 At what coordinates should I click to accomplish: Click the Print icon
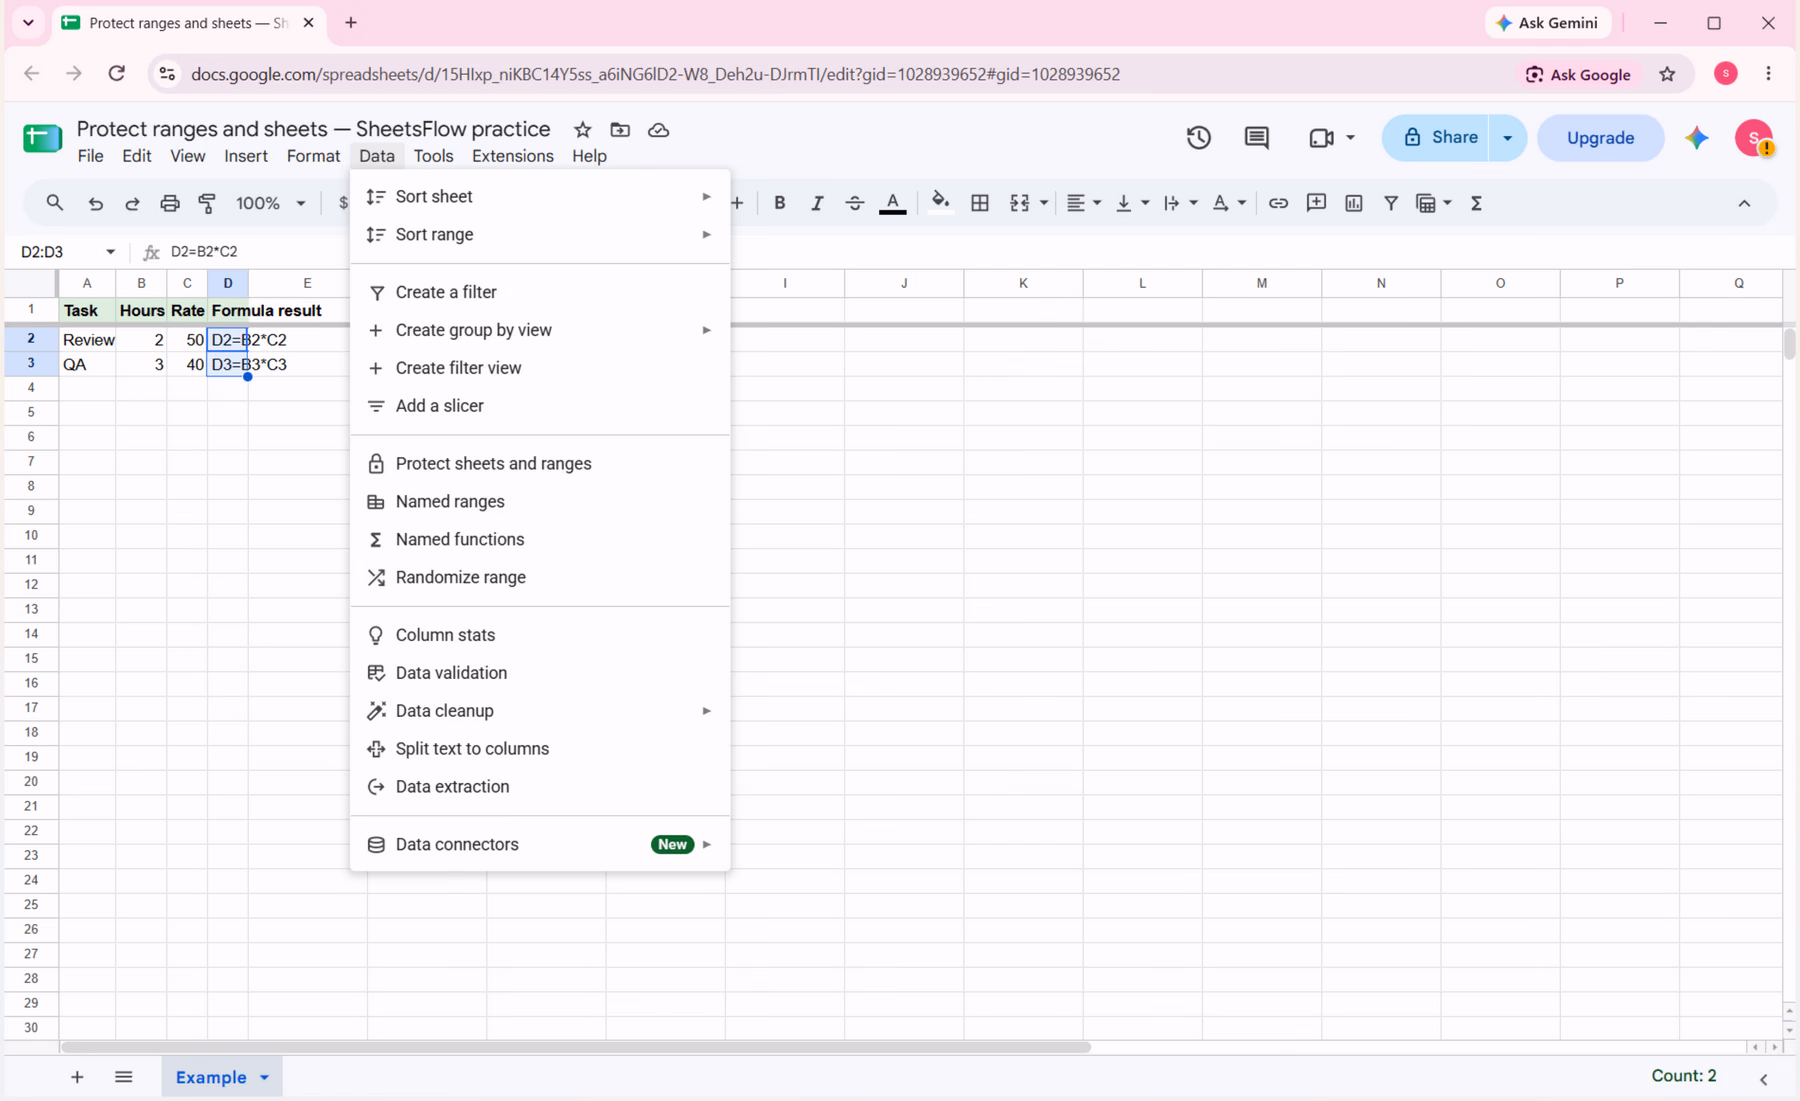(x=170, y=203)
